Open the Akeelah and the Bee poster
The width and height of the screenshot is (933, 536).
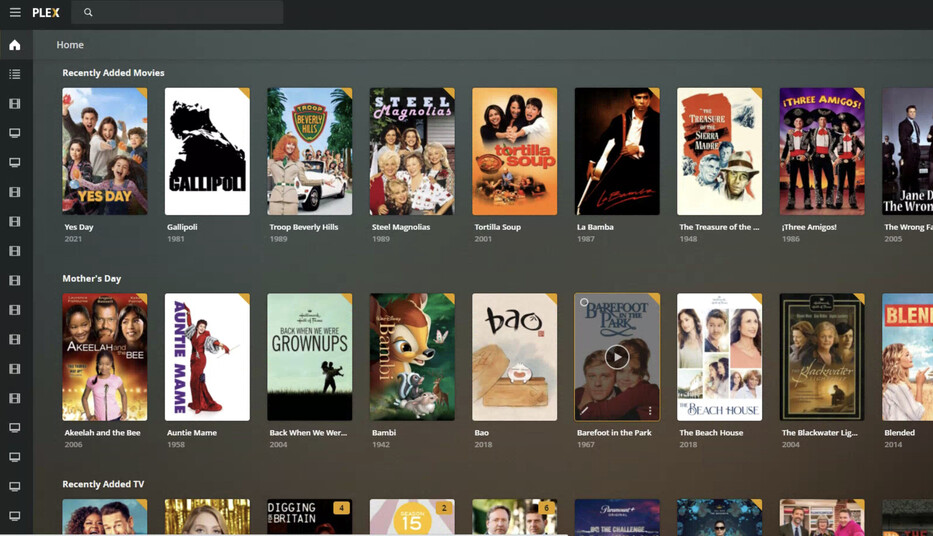coord(105,357)
